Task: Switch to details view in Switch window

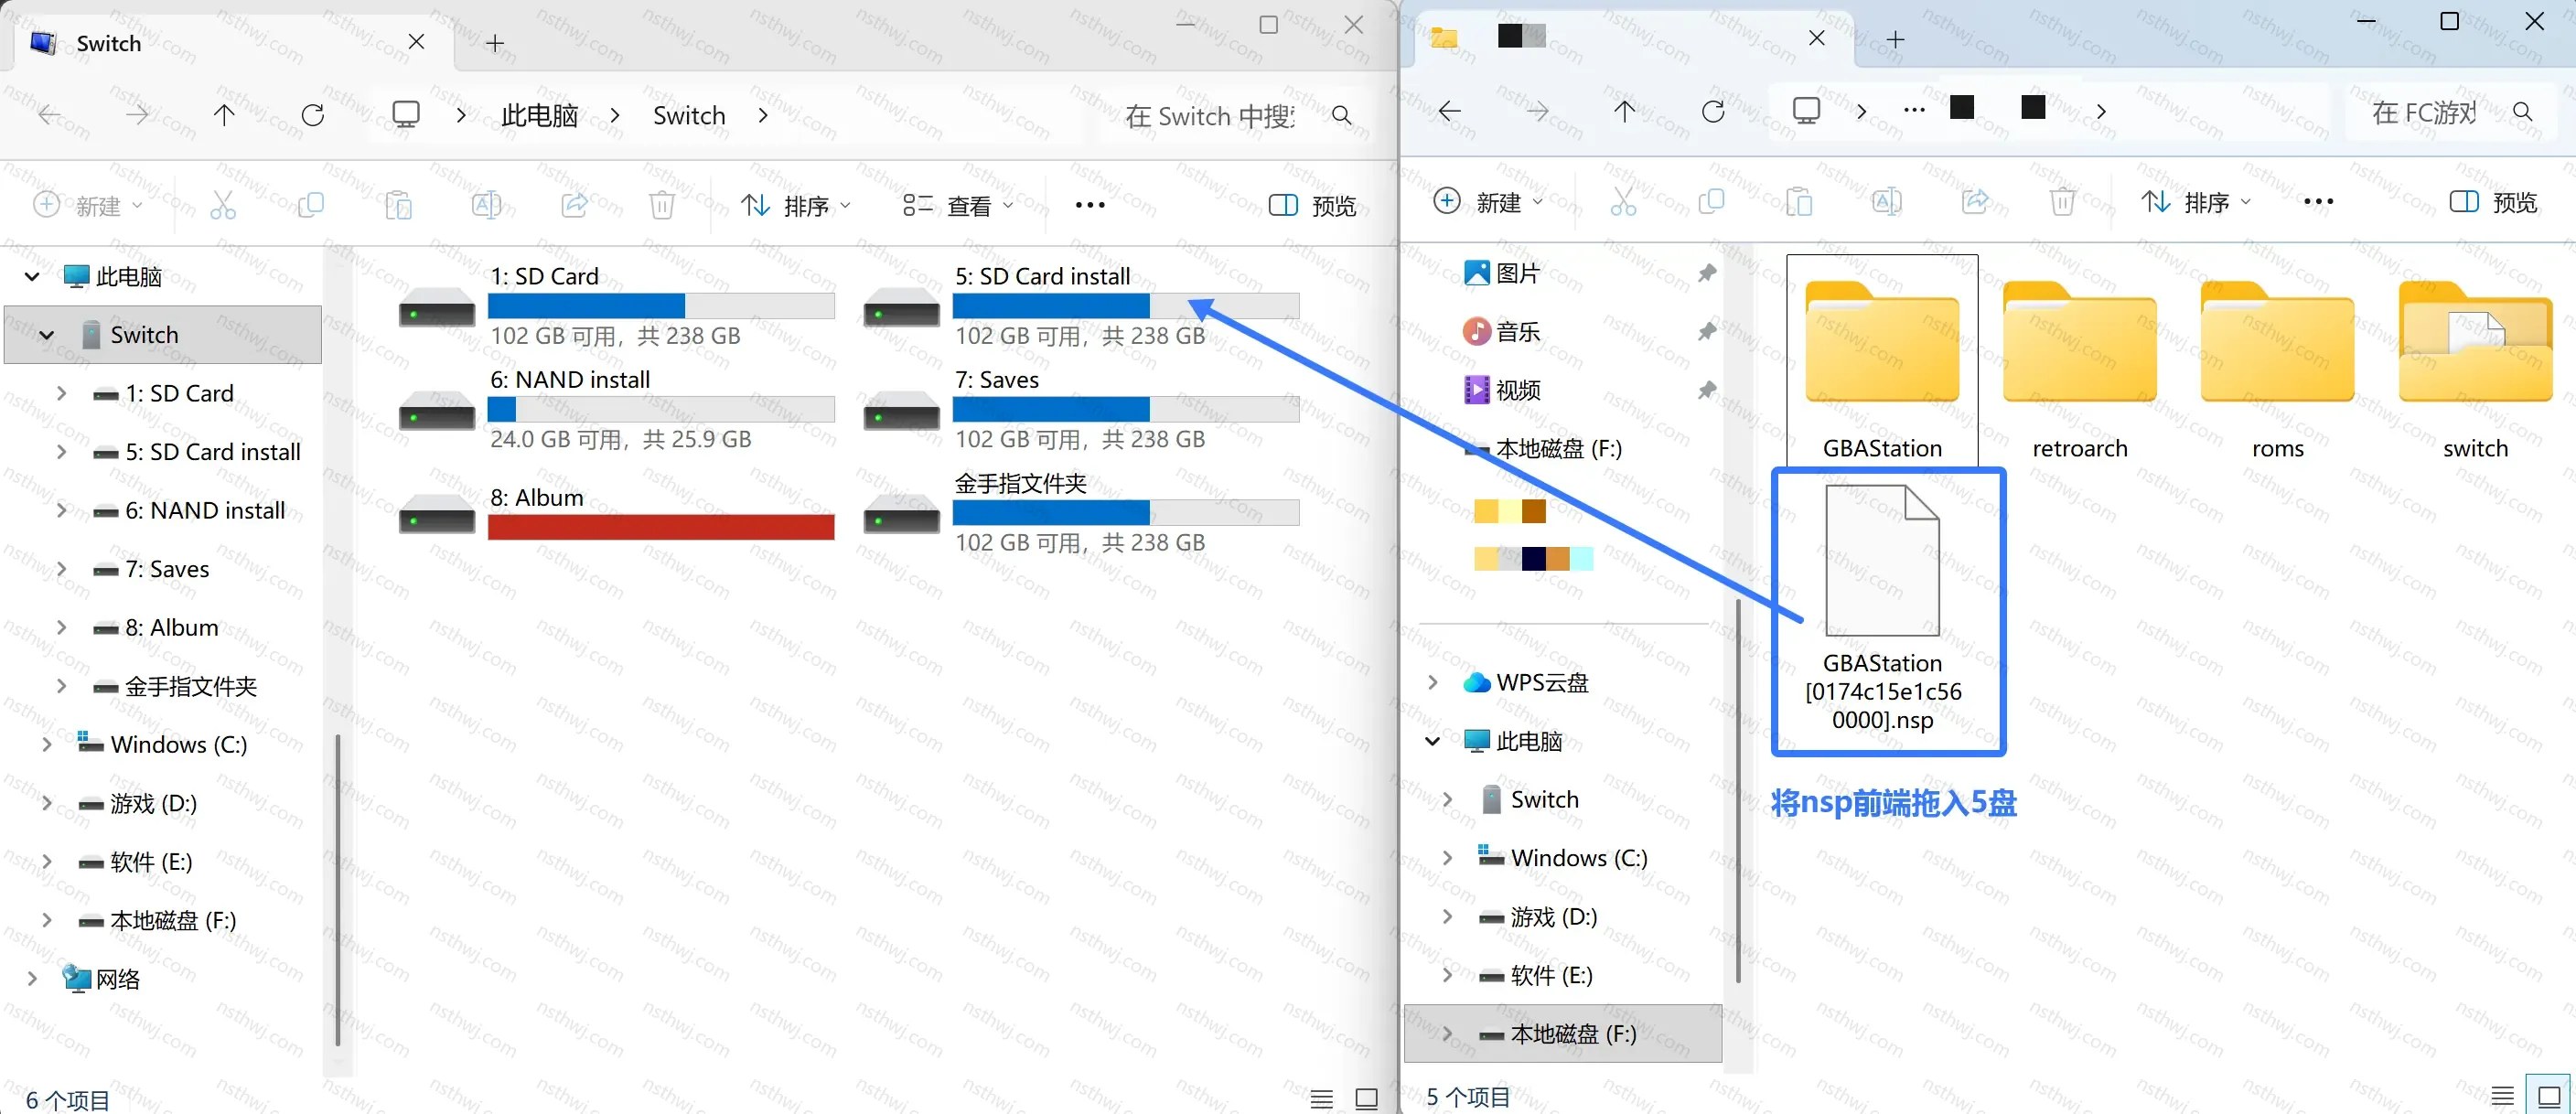Action: tap(1322, 1098)
